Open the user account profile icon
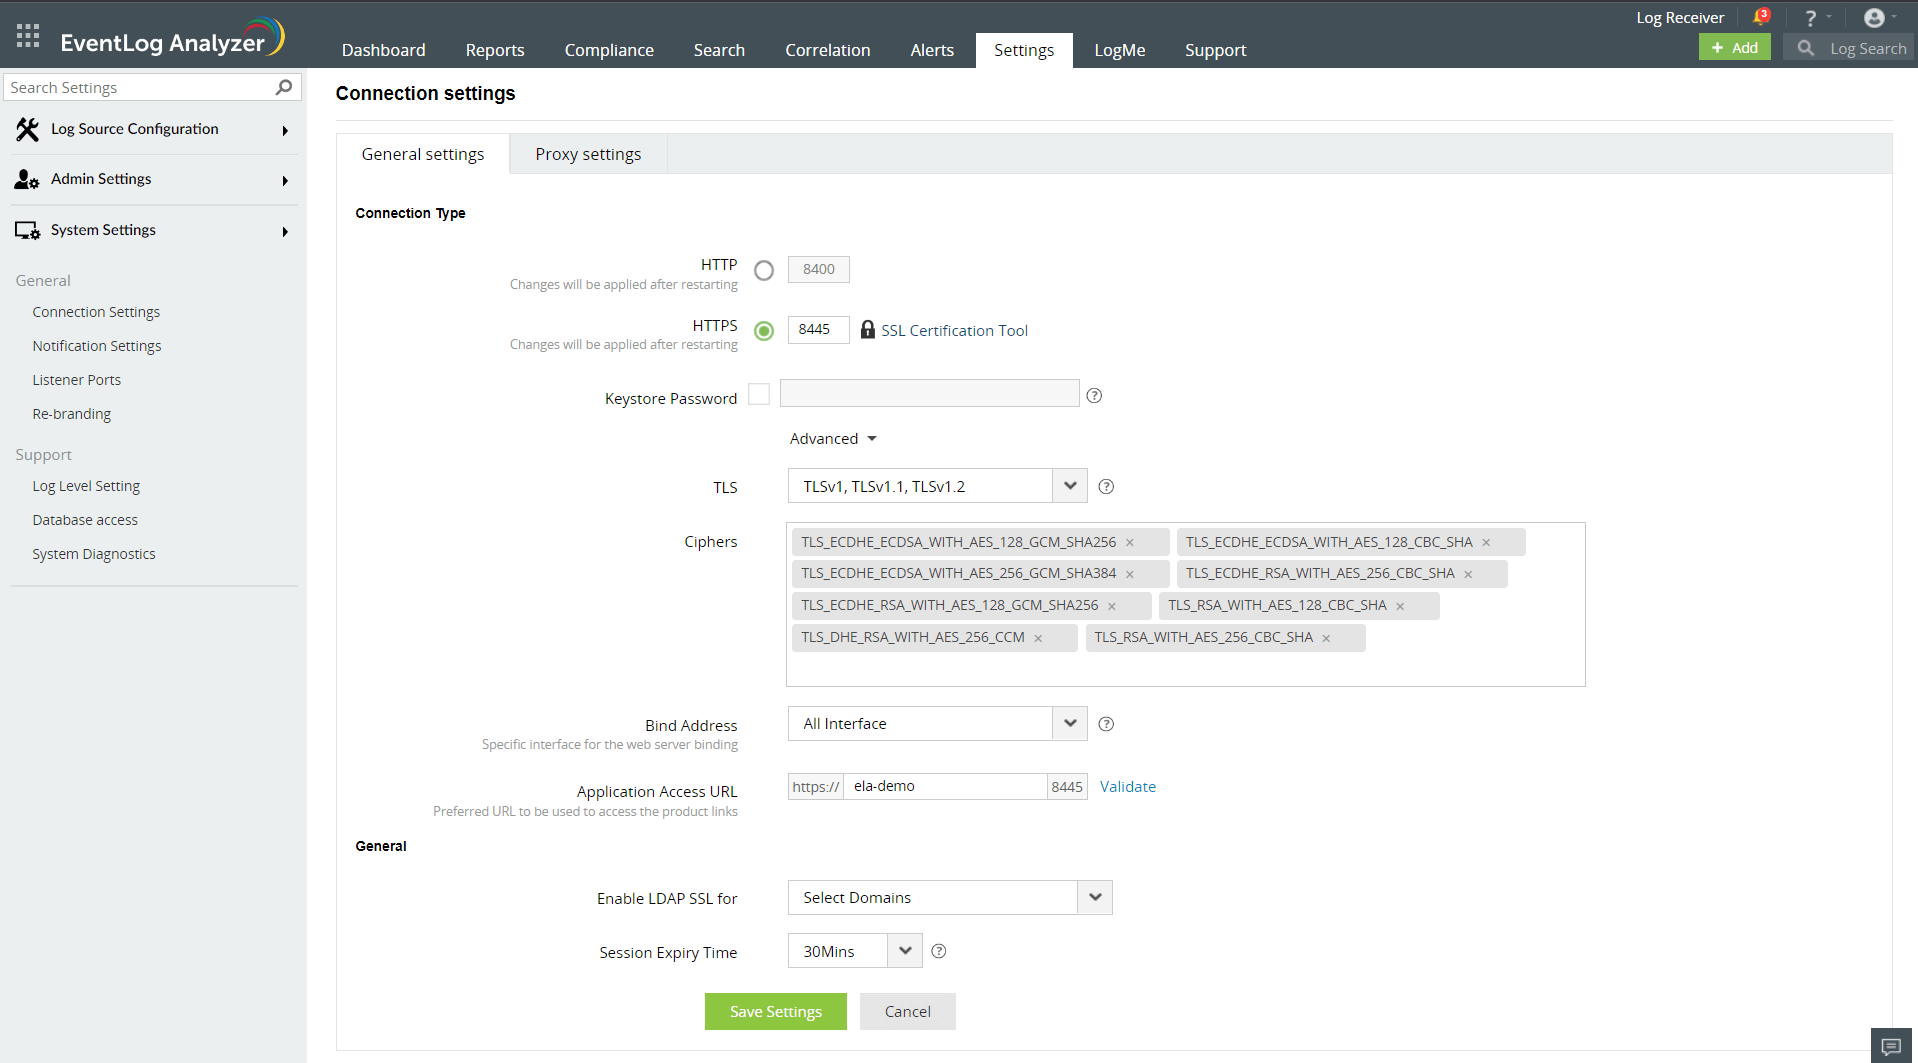Viewport: 1918px width, 1063px height. (1874, 18)
